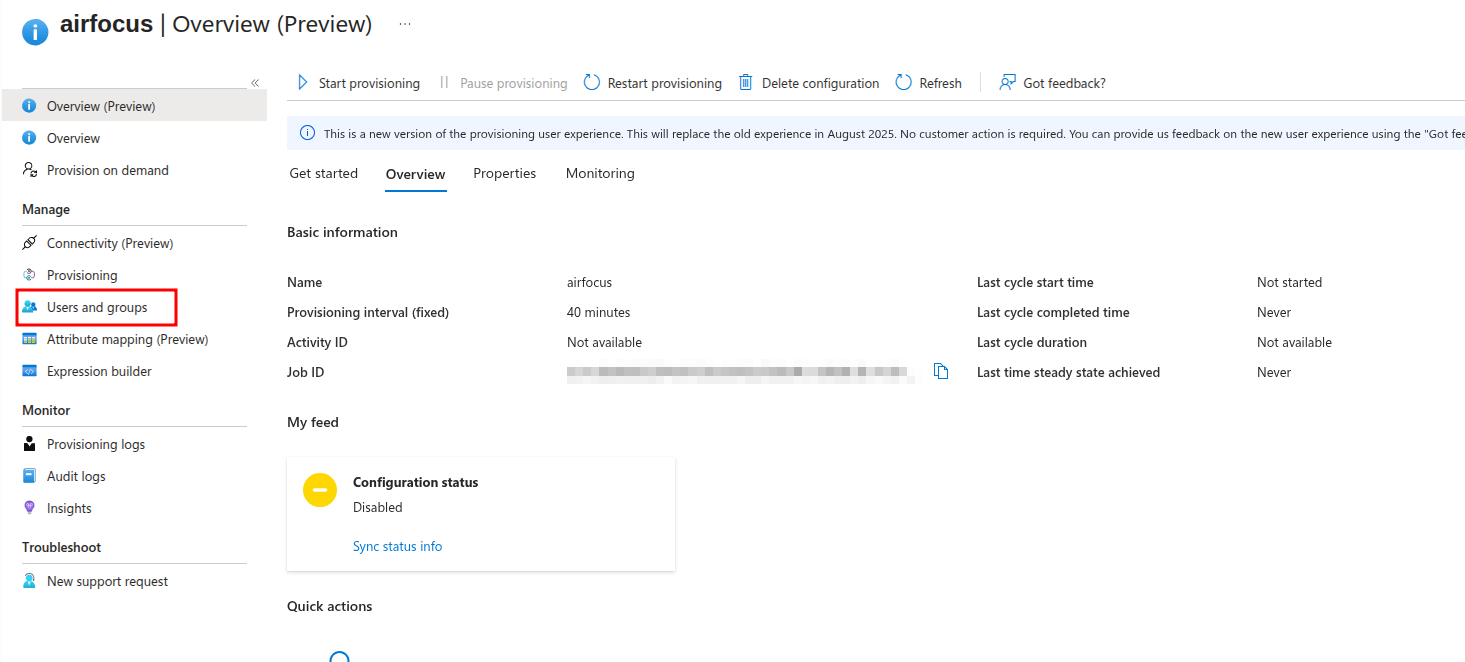This screenshot has width=1465, height=662.
Task: Click the Got feedback person icon
Action: 1007,83
